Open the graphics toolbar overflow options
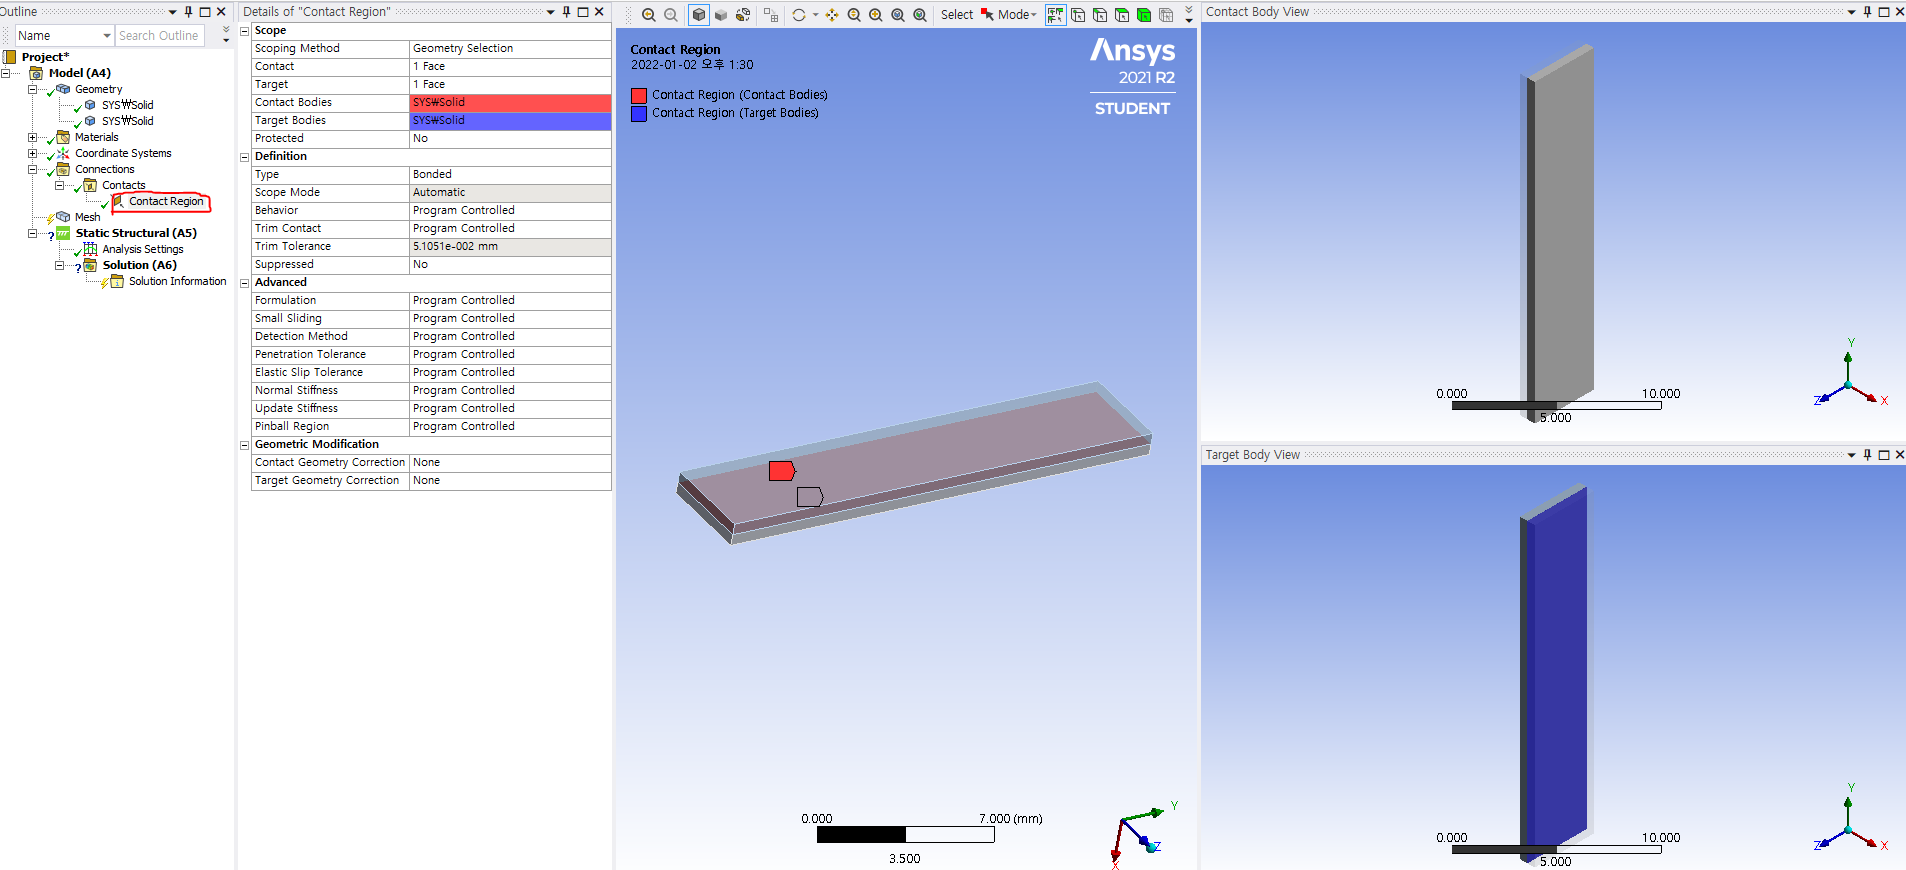 tap(1189, 14)
